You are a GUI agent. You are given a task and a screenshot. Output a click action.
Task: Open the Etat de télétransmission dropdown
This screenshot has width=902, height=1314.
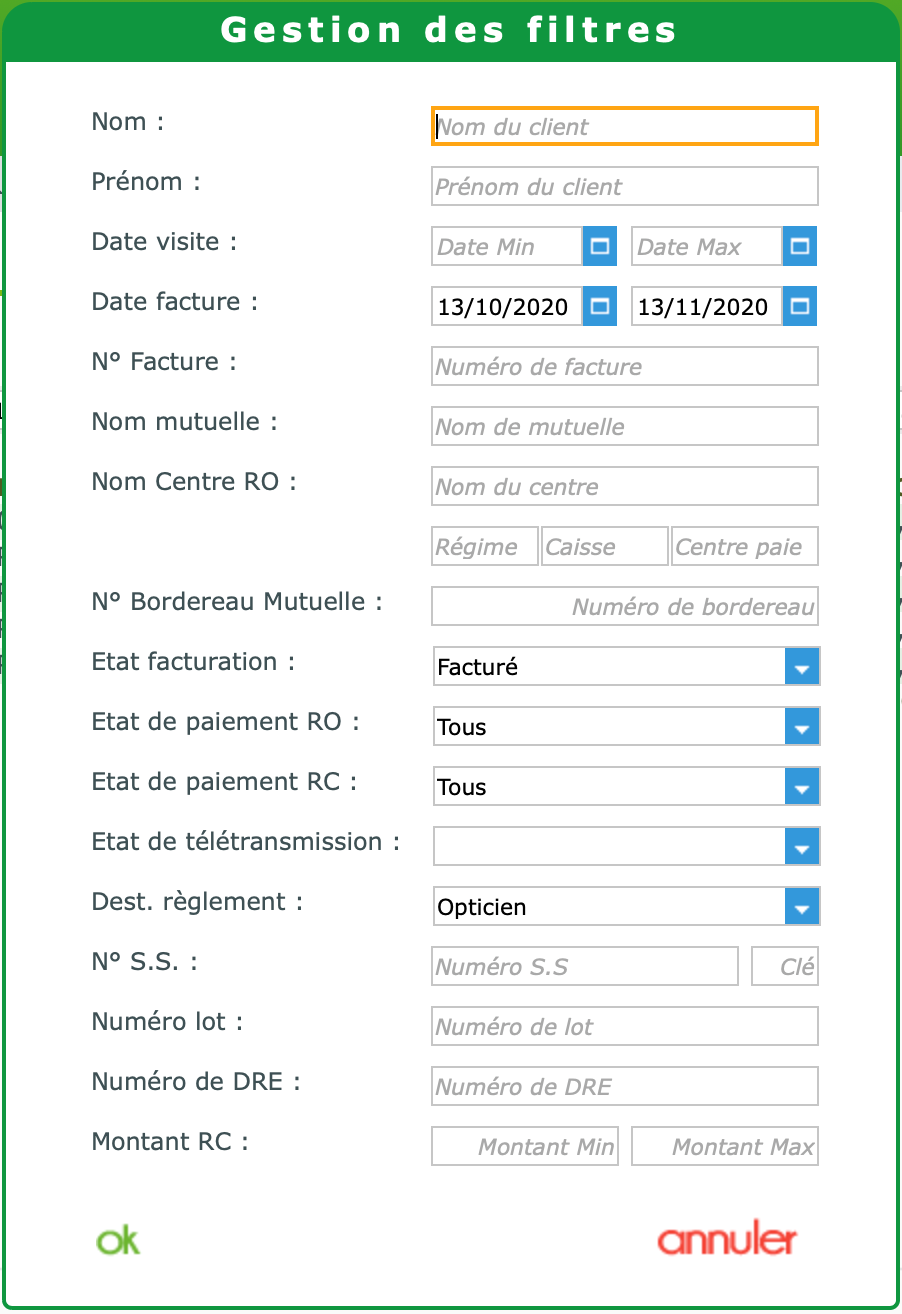[x=801, y=847]
